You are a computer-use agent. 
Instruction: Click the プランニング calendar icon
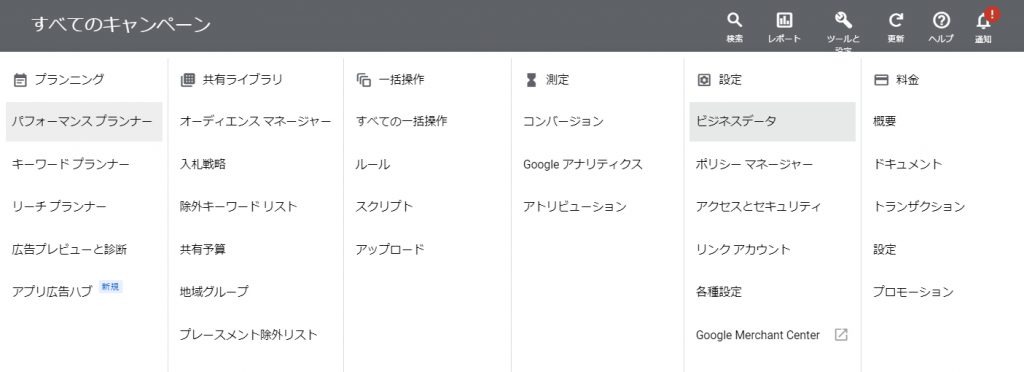pyautogui.click(x=20, y=80)
